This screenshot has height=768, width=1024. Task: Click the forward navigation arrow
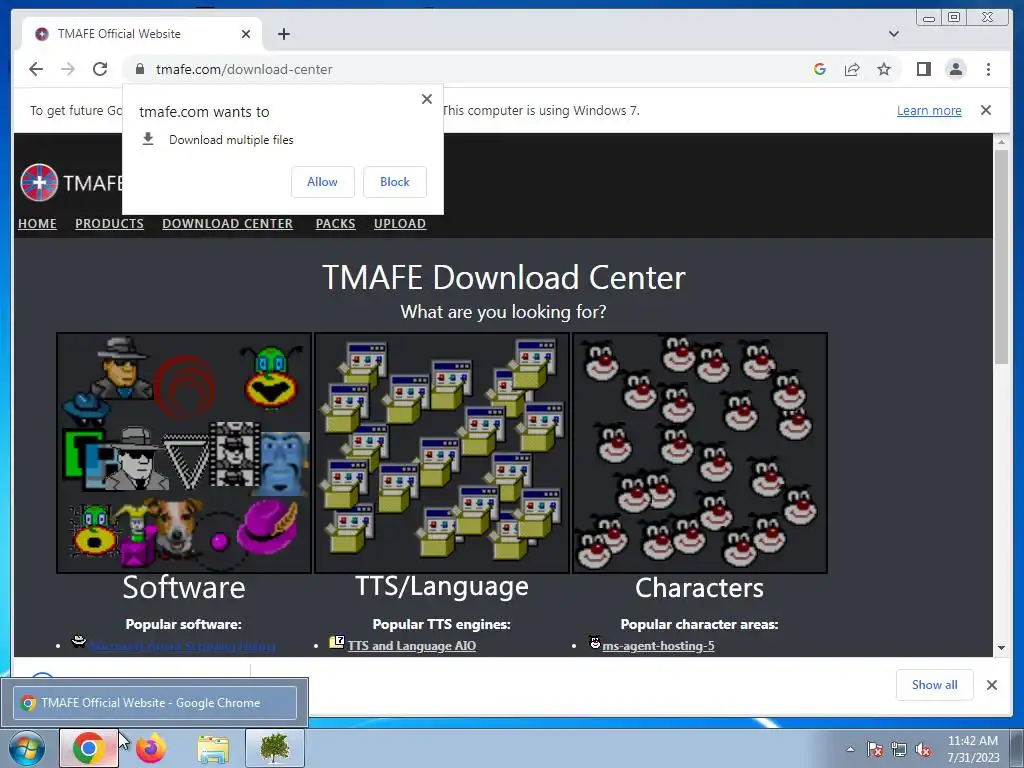[68, 69]
